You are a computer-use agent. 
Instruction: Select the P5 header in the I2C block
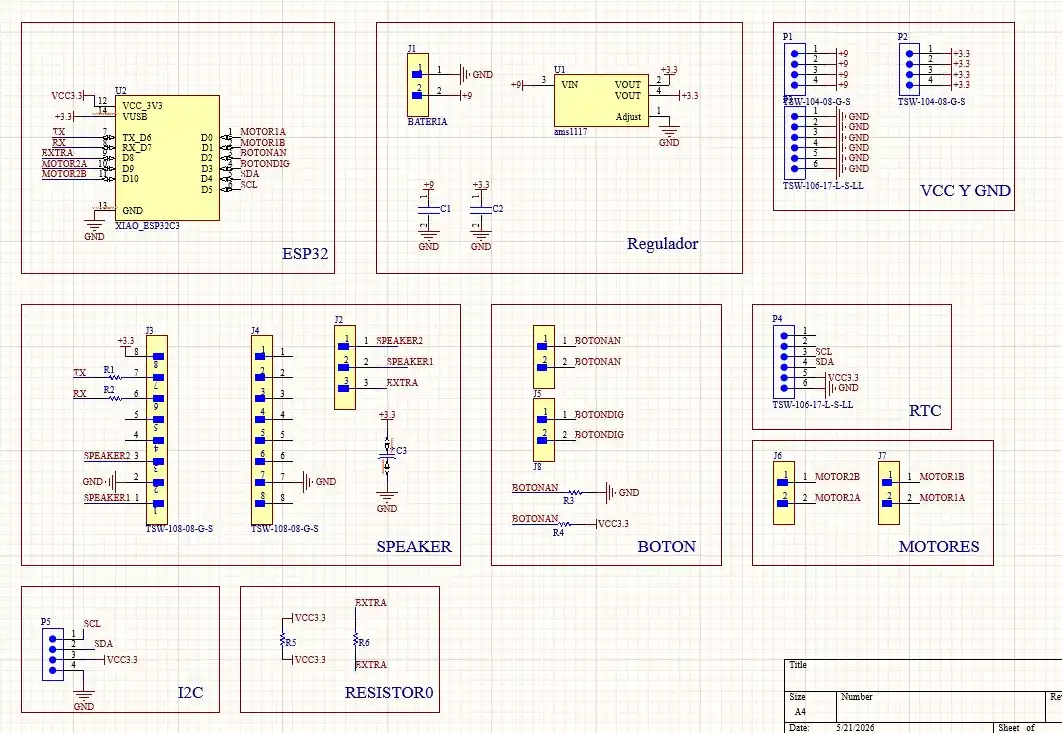(x=53, y=654)
